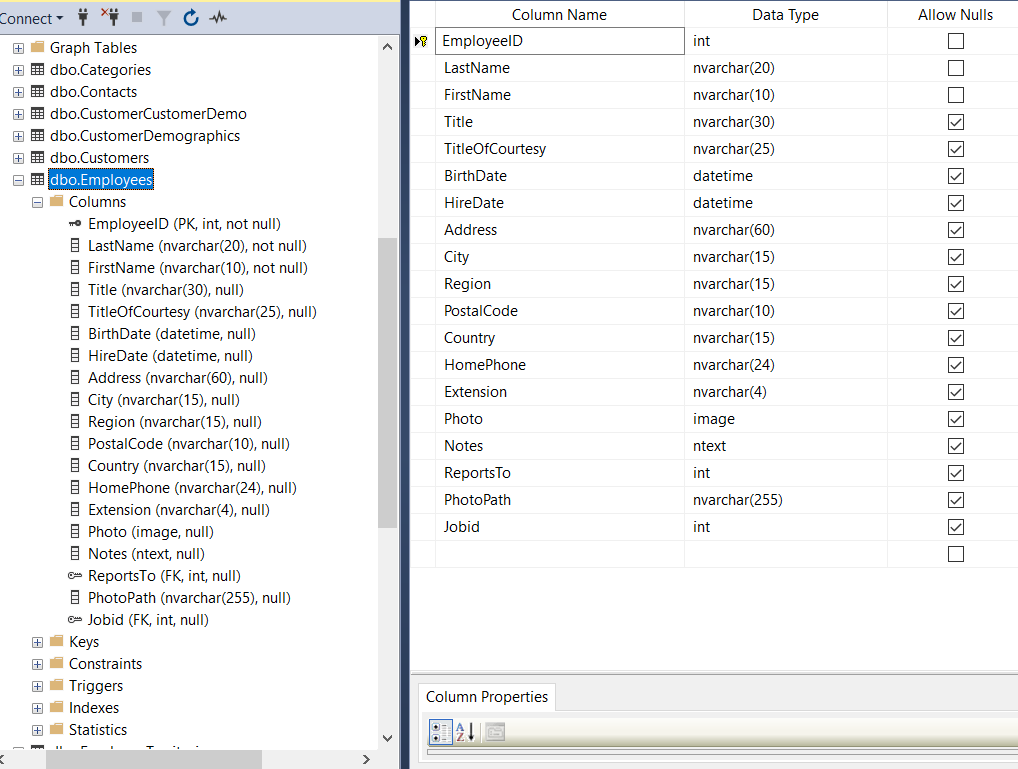Click the Disconnect plug icon
The width and height of the screenshot is (1018, 769).
(110, 18)
